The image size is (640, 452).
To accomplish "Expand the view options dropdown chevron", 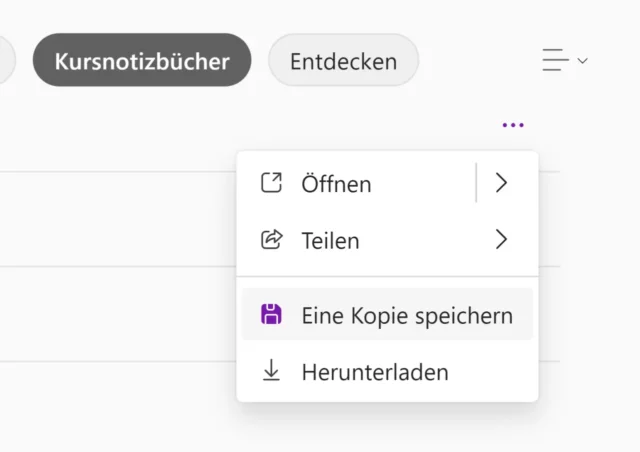I will pyautogui.click(x=583, y=61).
